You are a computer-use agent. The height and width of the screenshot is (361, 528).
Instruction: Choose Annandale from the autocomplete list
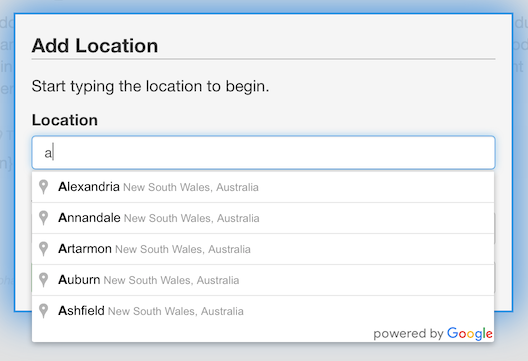[263, 218]
